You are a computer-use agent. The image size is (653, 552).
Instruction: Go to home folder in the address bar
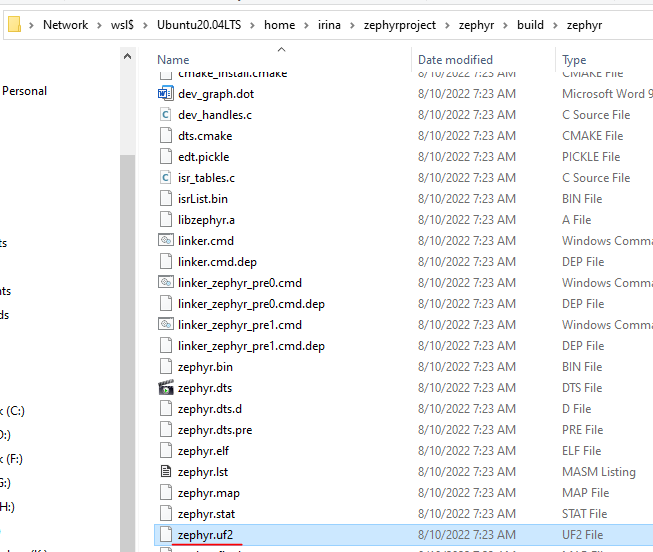[279, 25]
